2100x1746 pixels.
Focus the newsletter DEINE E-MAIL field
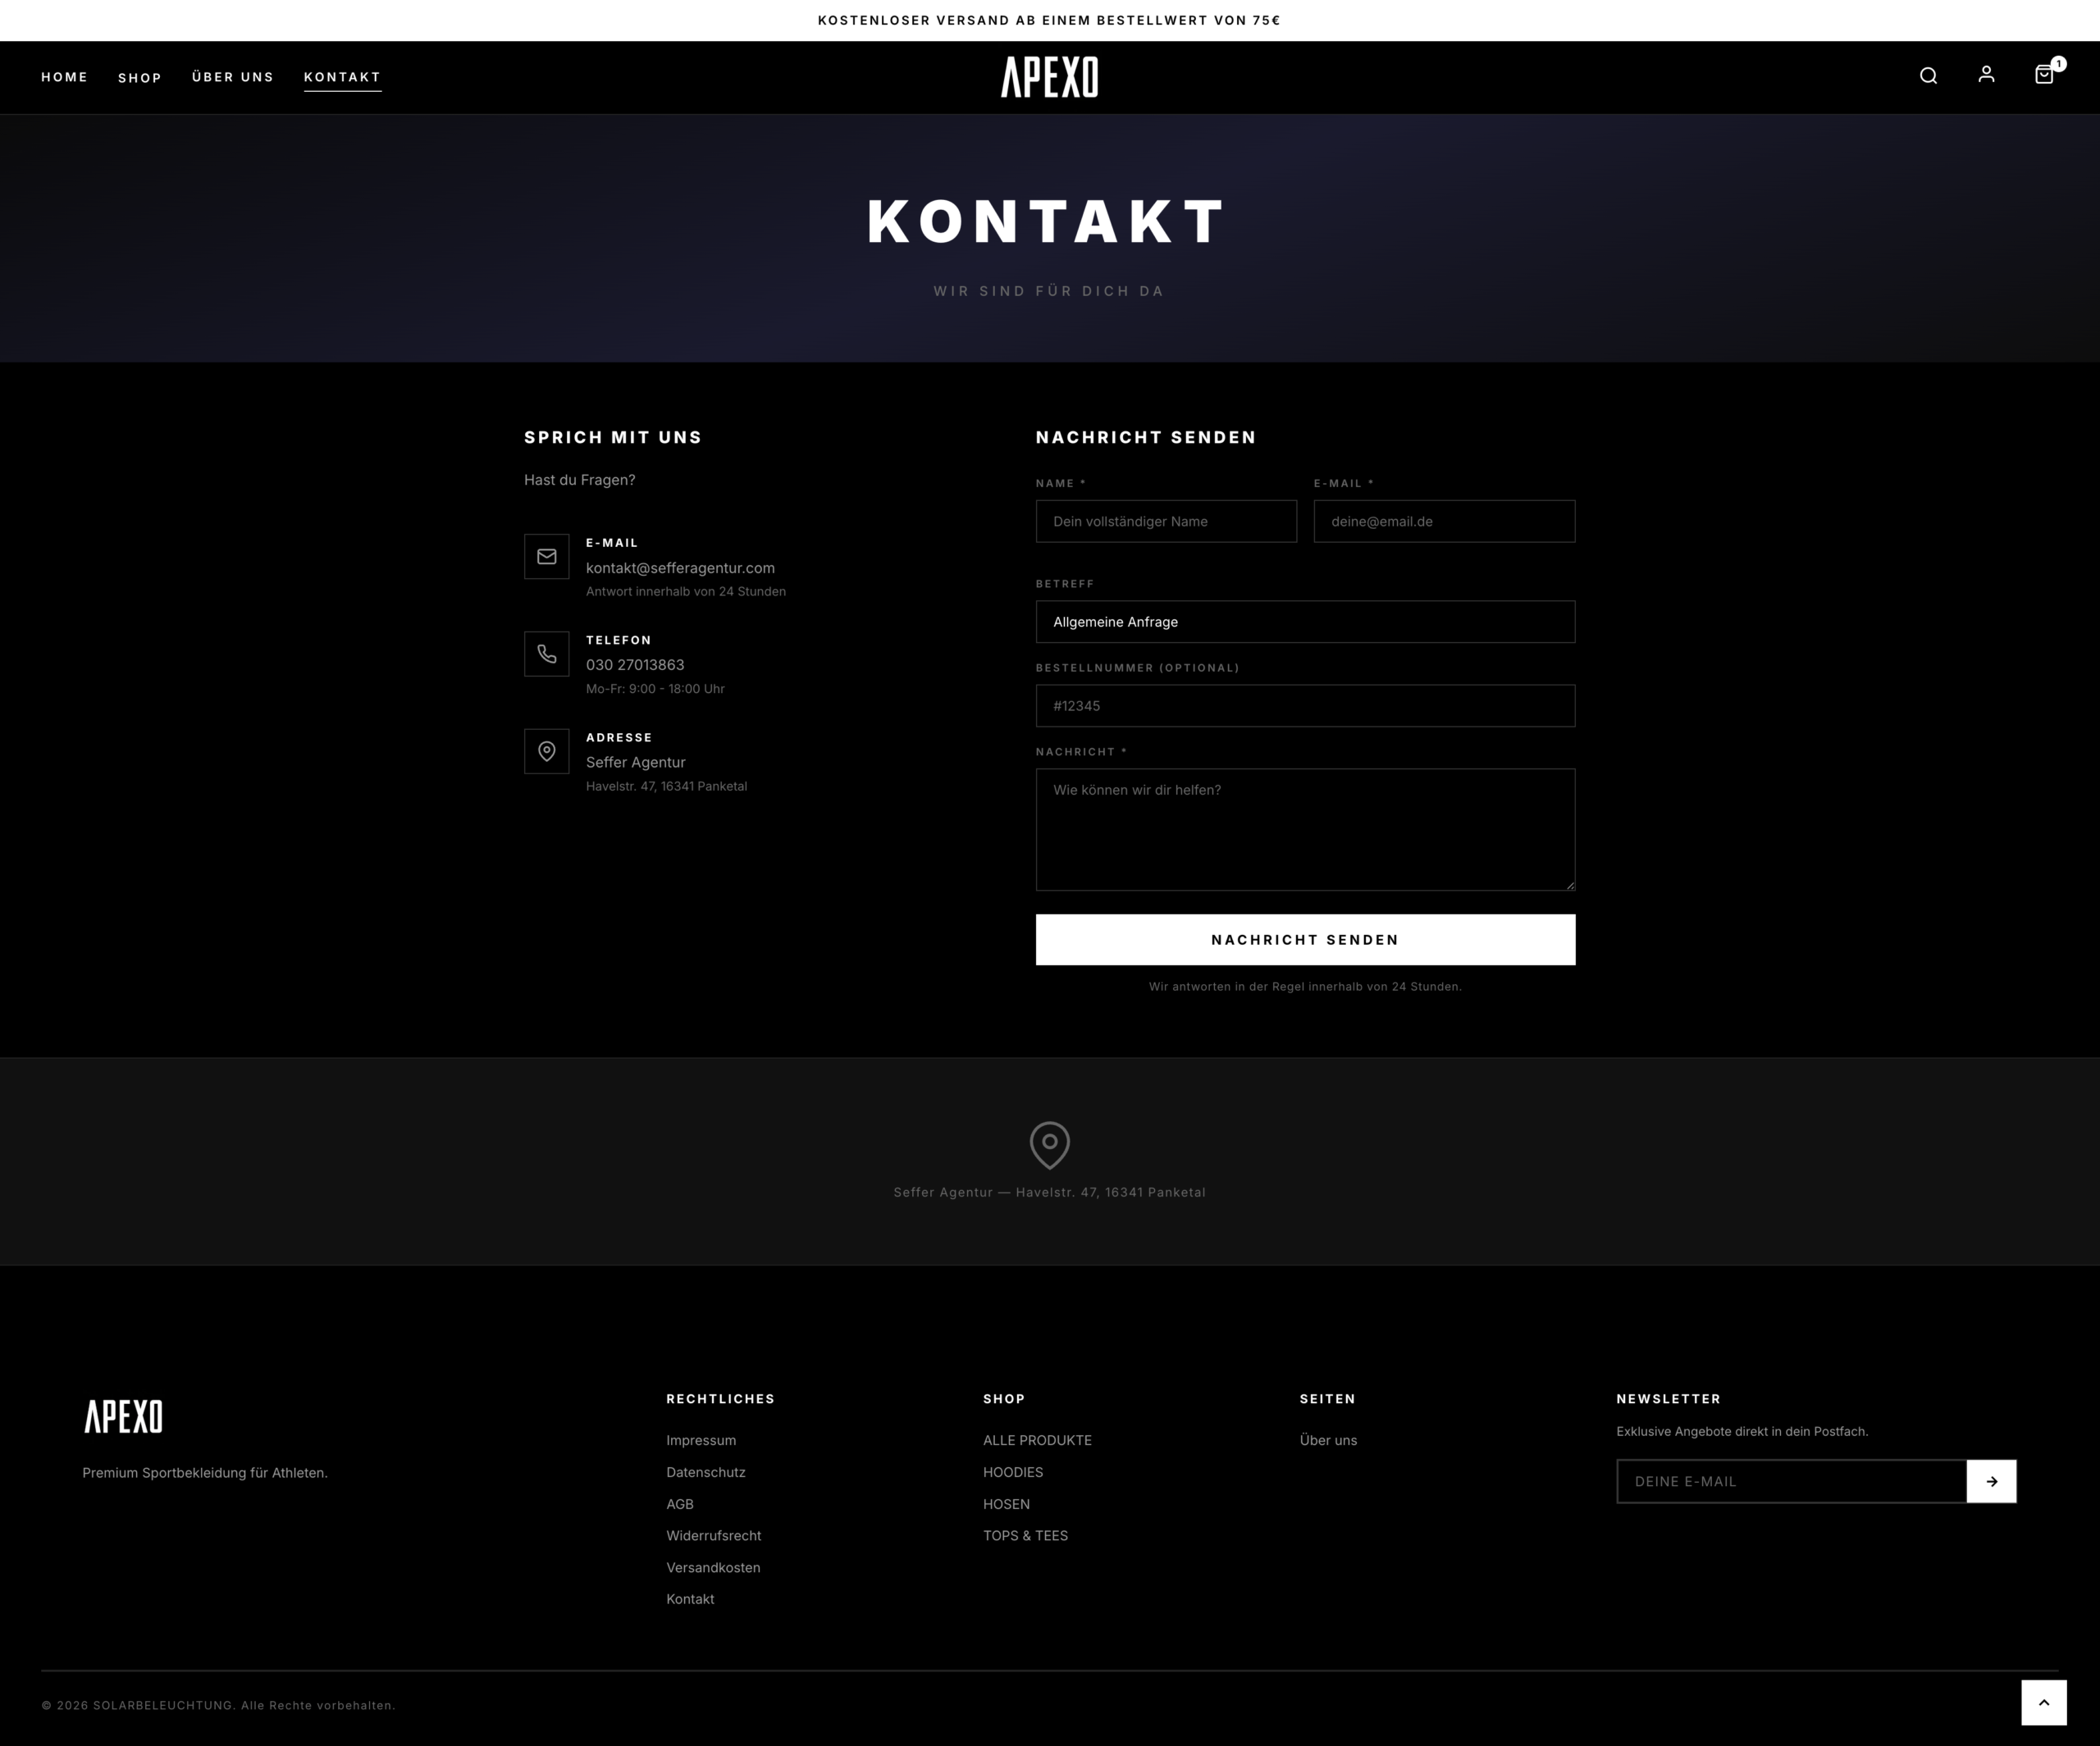1791,1481
